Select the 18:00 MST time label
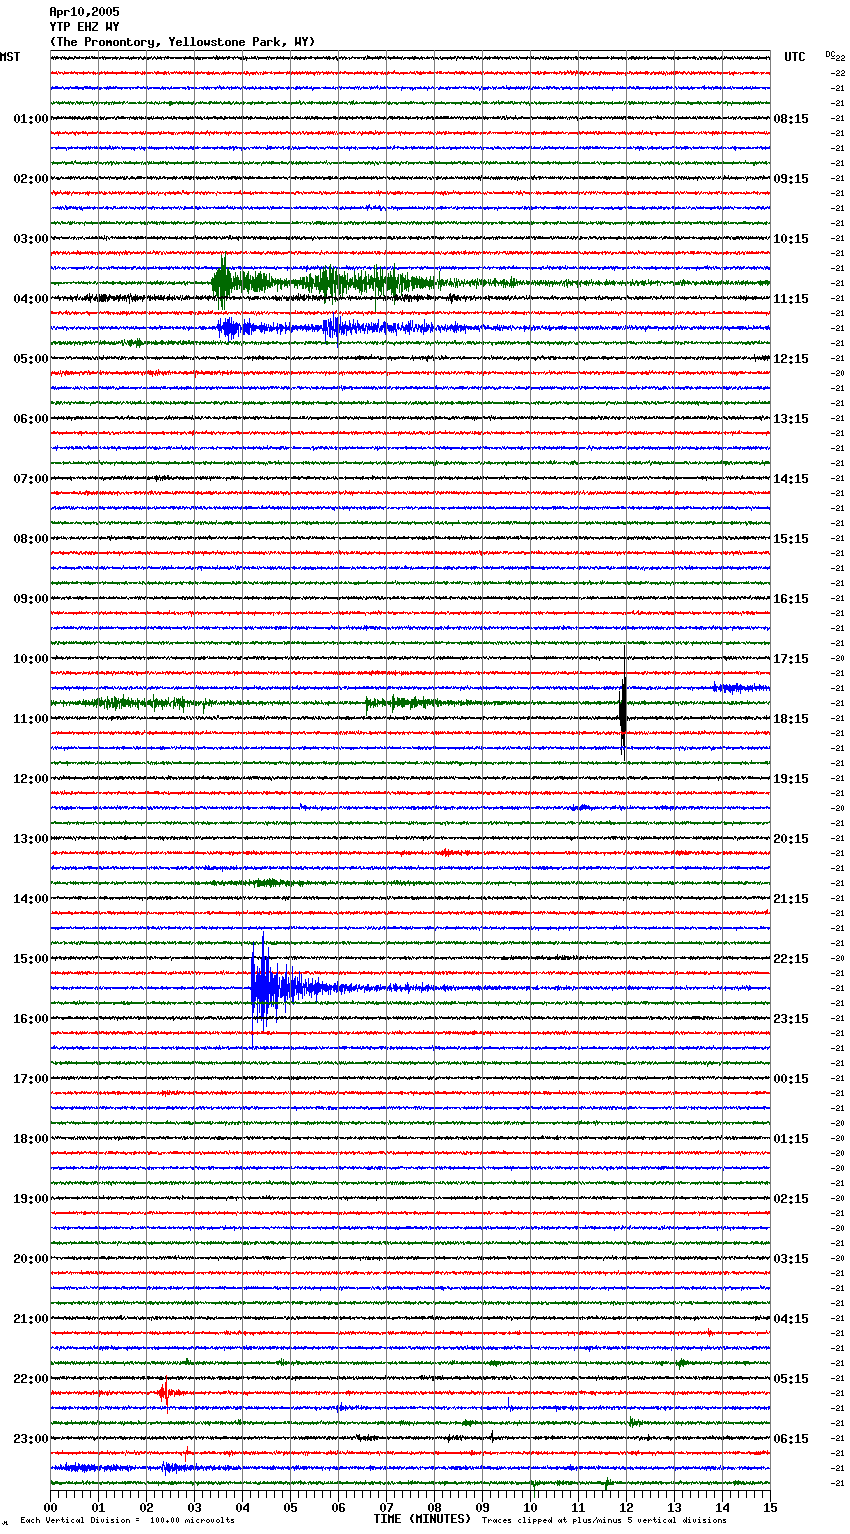Image resolution: width=850 pixels, height=1534 pixels. point(31,1139)
